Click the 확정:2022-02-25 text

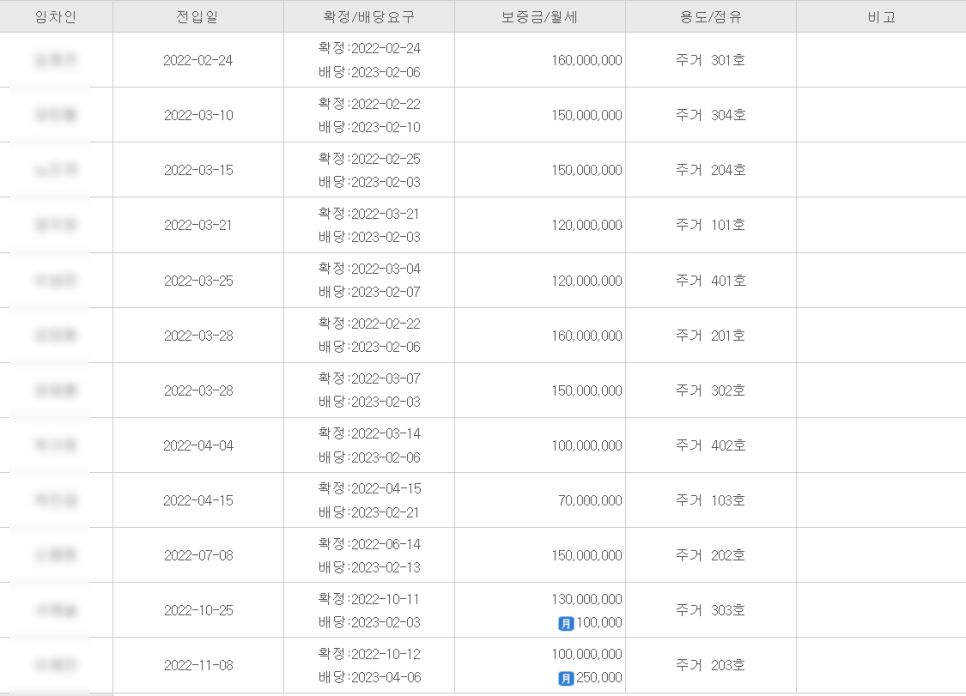click(x=369, y=159)
